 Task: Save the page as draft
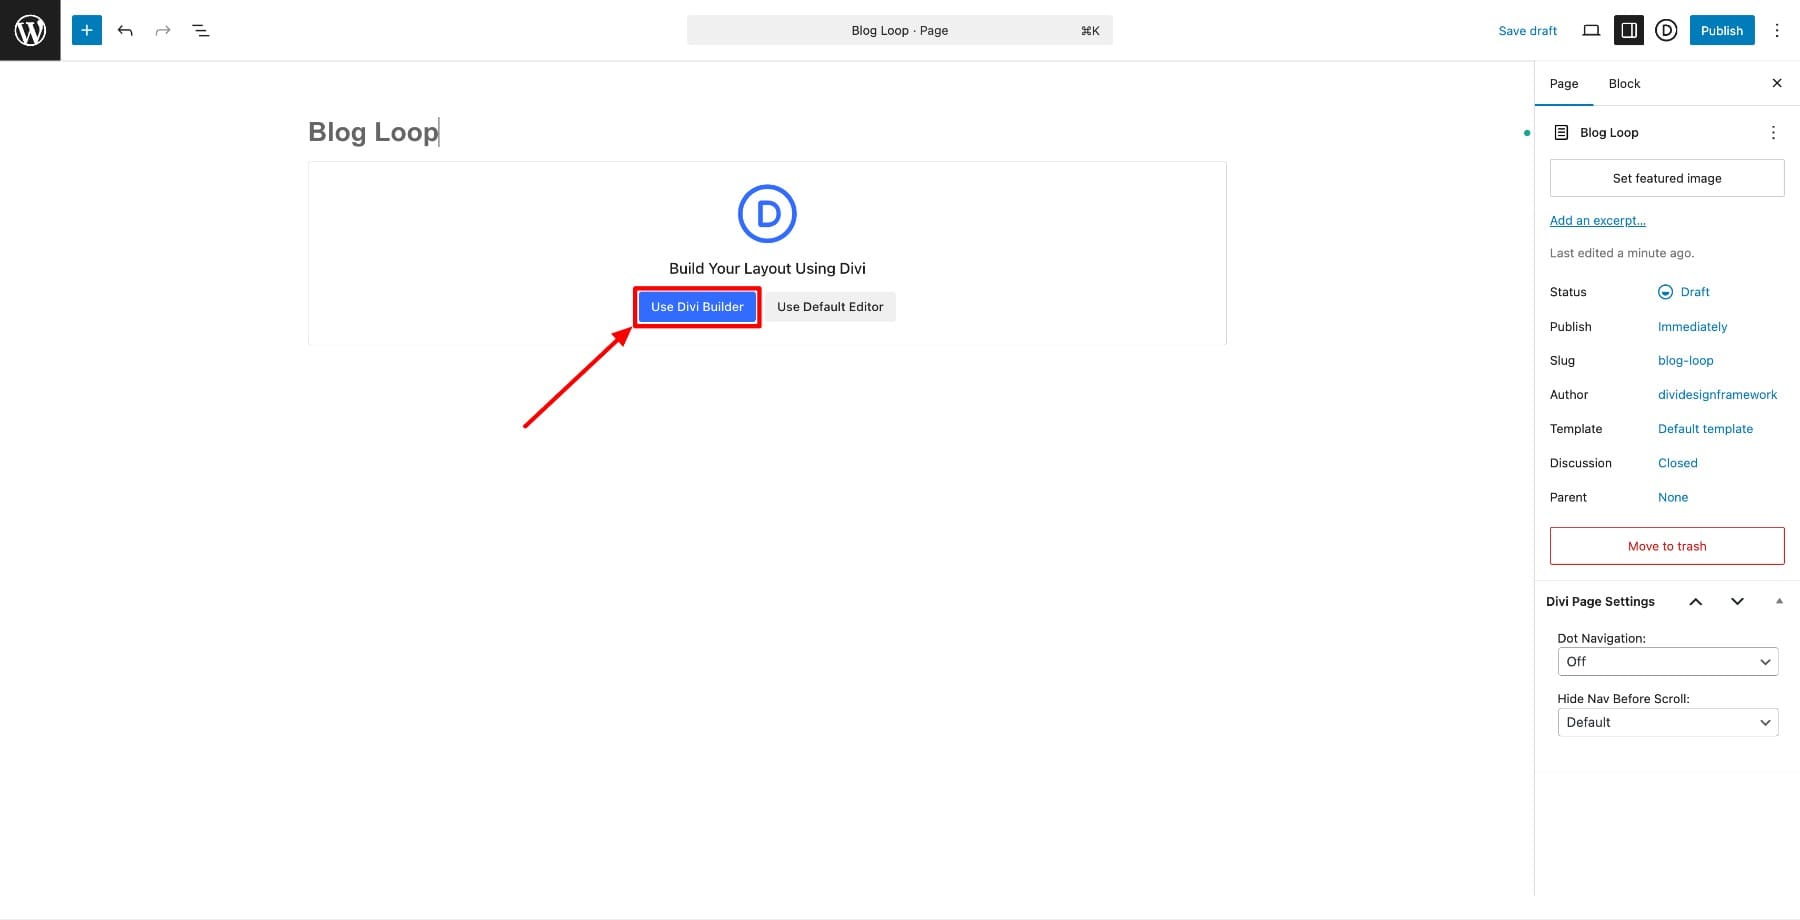click(x=1527, y=30)
